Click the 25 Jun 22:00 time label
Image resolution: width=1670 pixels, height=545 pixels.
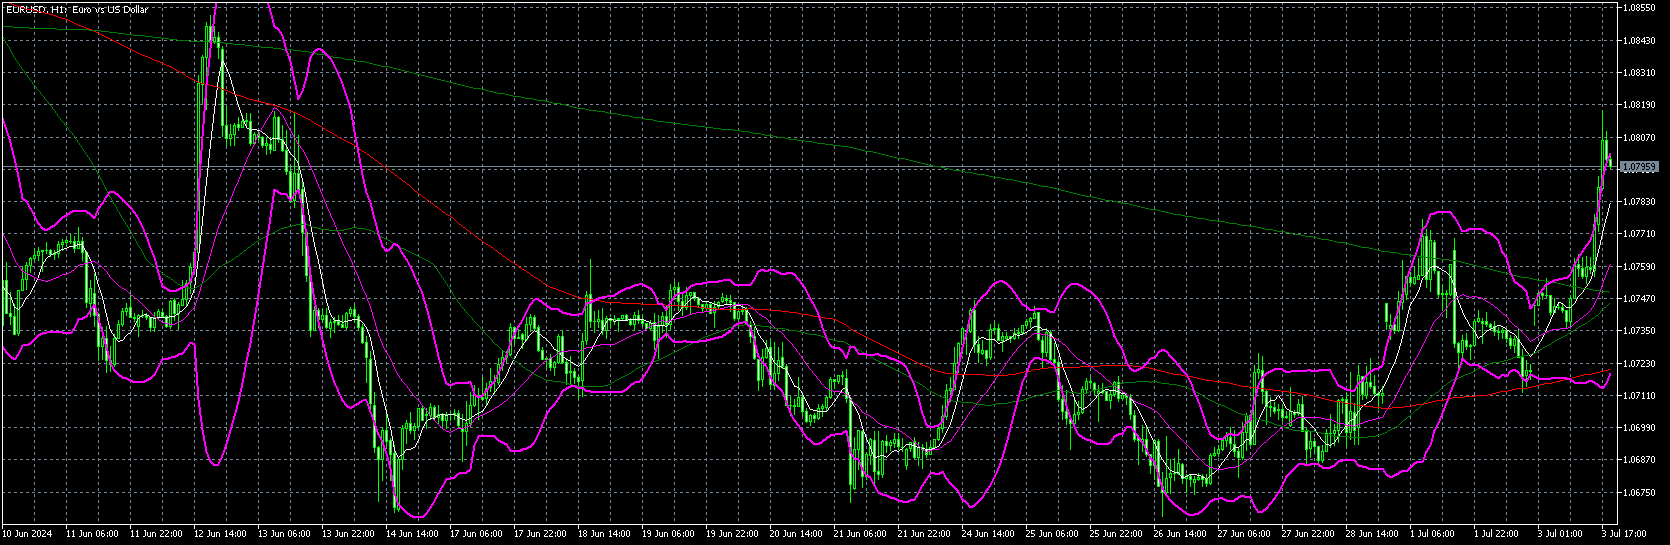point(1116,536)
